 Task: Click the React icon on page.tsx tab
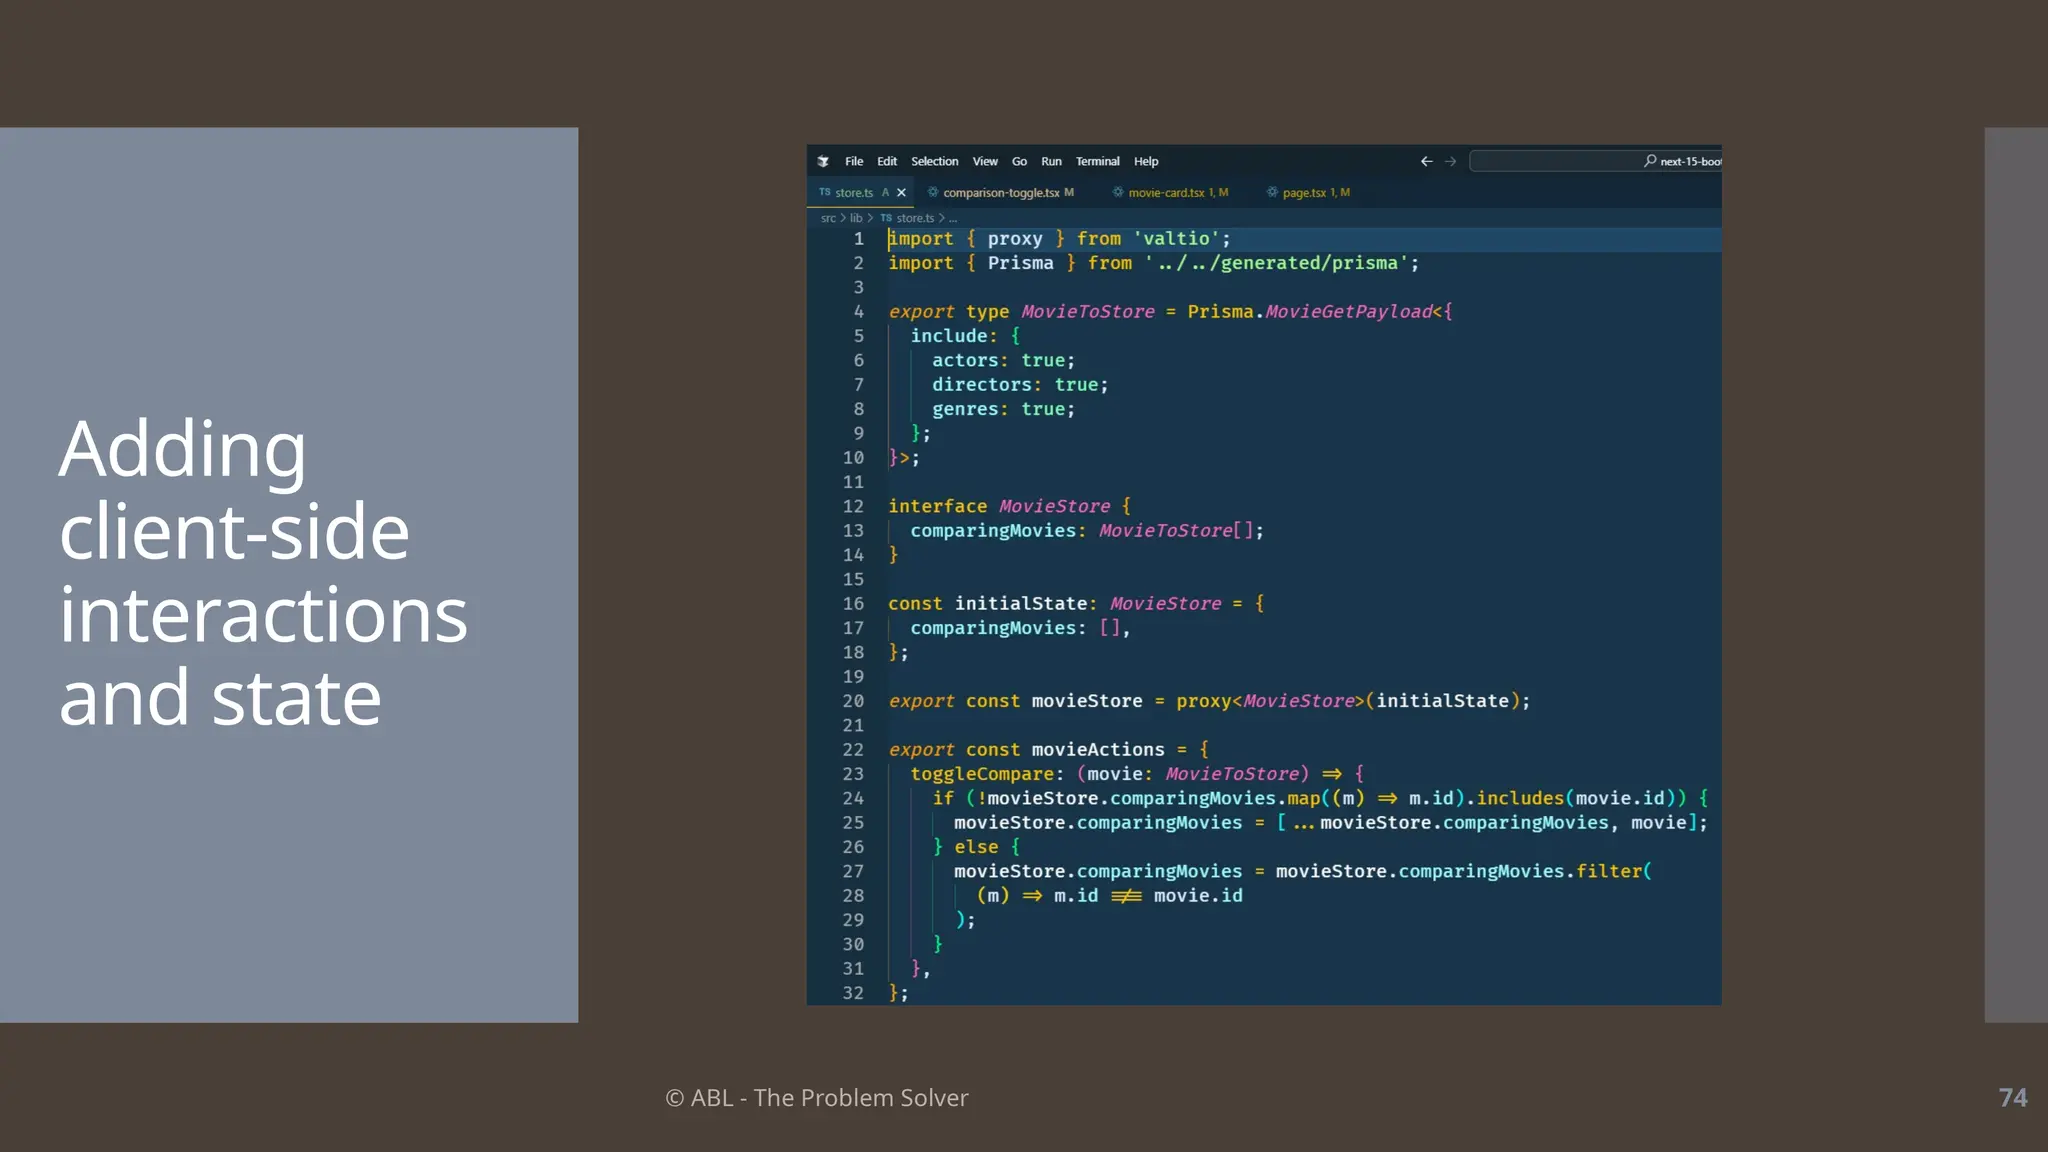1272,192
